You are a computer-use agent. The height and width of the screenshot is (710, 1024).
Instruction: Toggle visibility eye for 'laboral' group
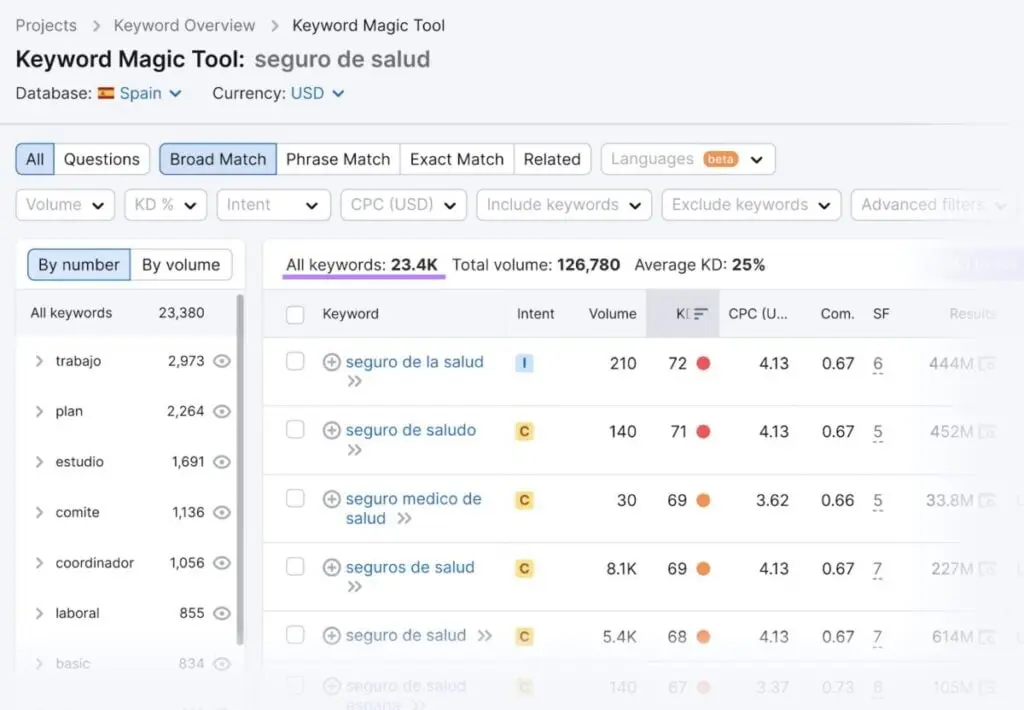tap(222, 613)
